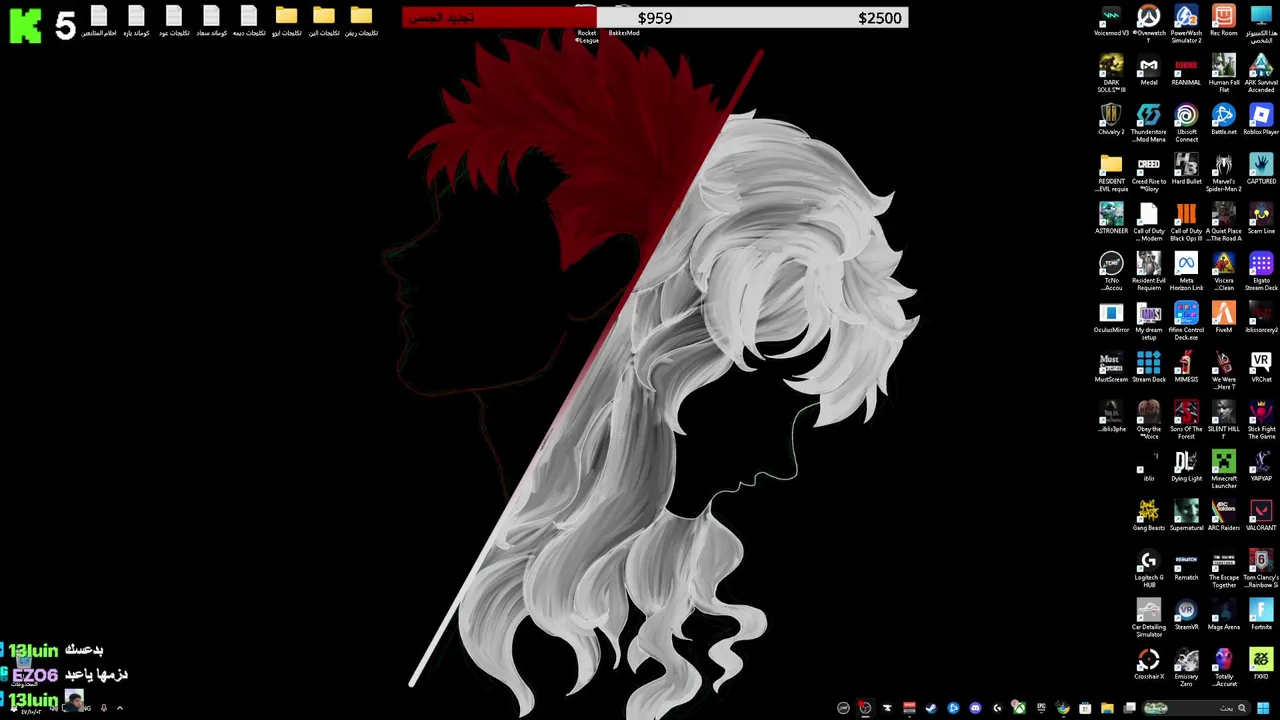Select the Fortnite desktop icon
This screenshot has height=720, width=1280.
tap(1261, 616)
